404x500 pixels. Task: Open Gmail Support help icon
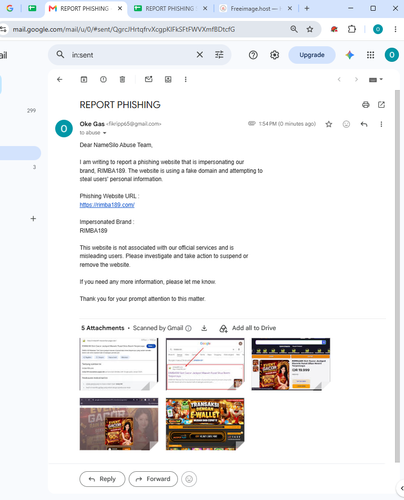(253, 55)
